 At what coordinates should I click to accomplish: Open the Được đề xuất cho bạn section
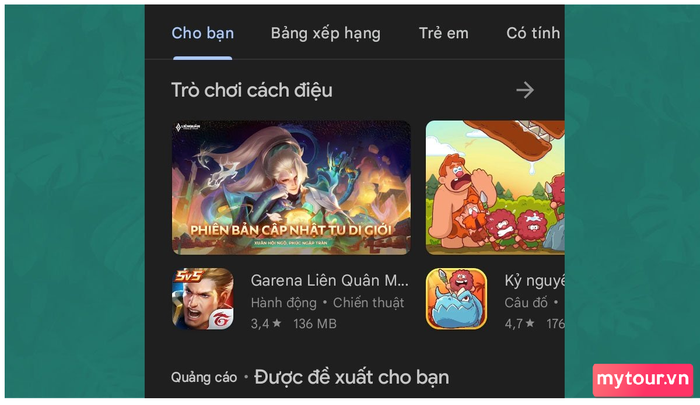click(351, 377)
